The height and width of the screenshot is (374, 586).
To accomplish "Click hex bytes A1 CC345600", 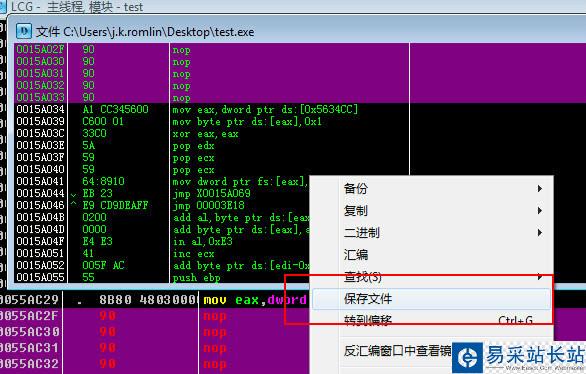I will click(115, 109).
